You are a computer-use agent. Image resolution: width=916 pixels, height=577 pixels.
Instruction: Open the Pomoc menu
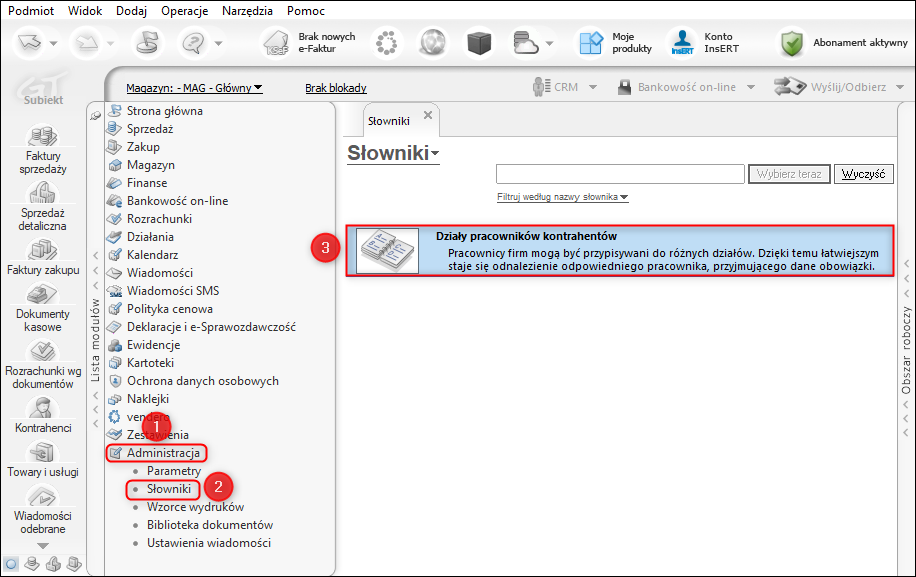tap(306, 11)
